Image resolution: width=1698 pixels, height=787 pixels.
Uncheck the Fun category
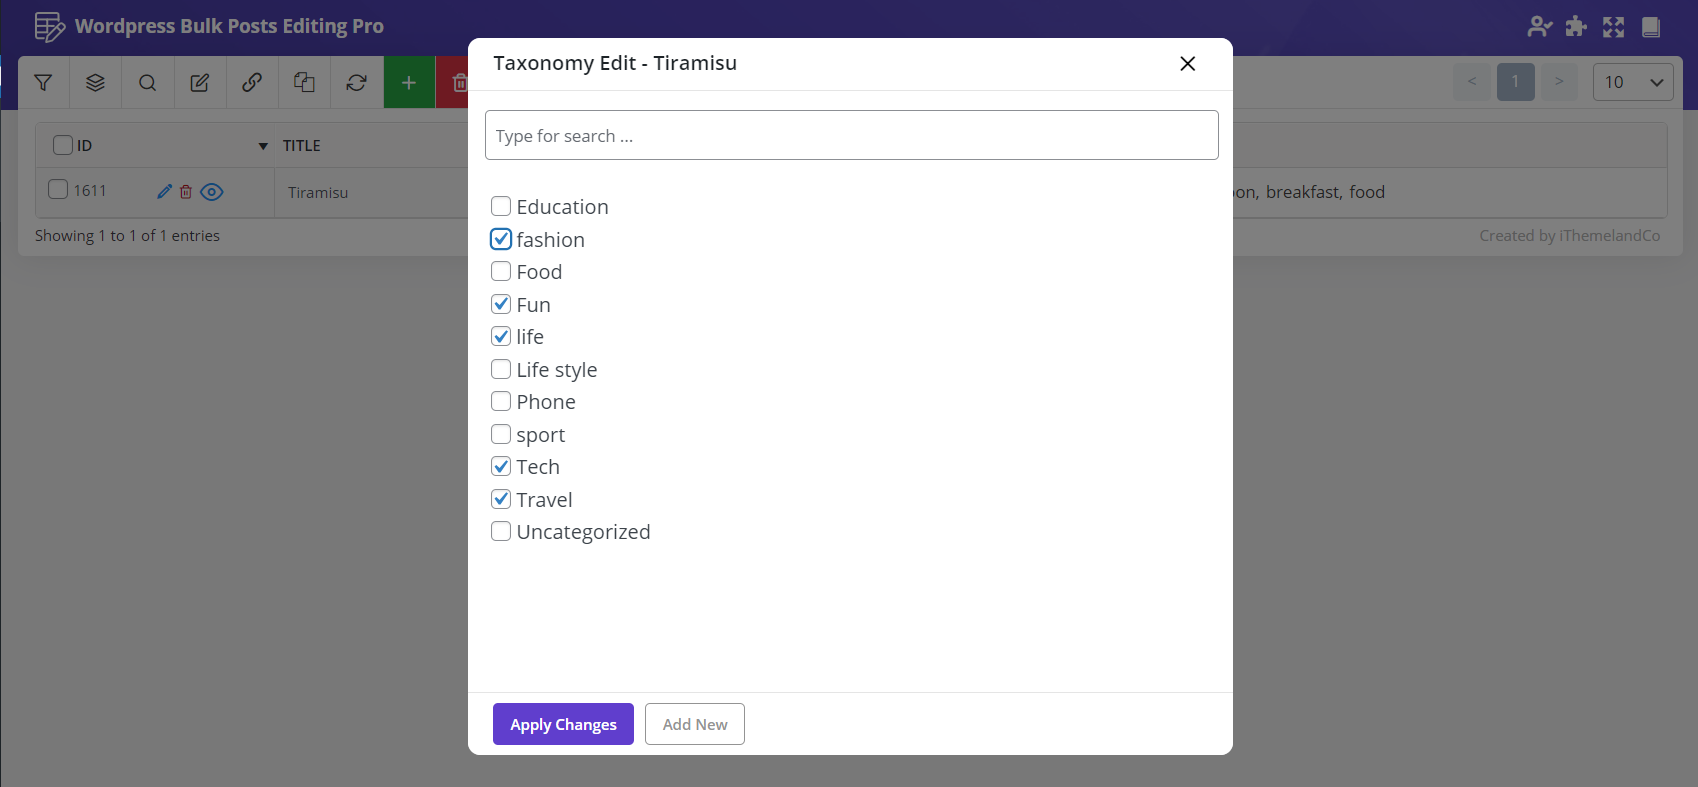[501, 304]
